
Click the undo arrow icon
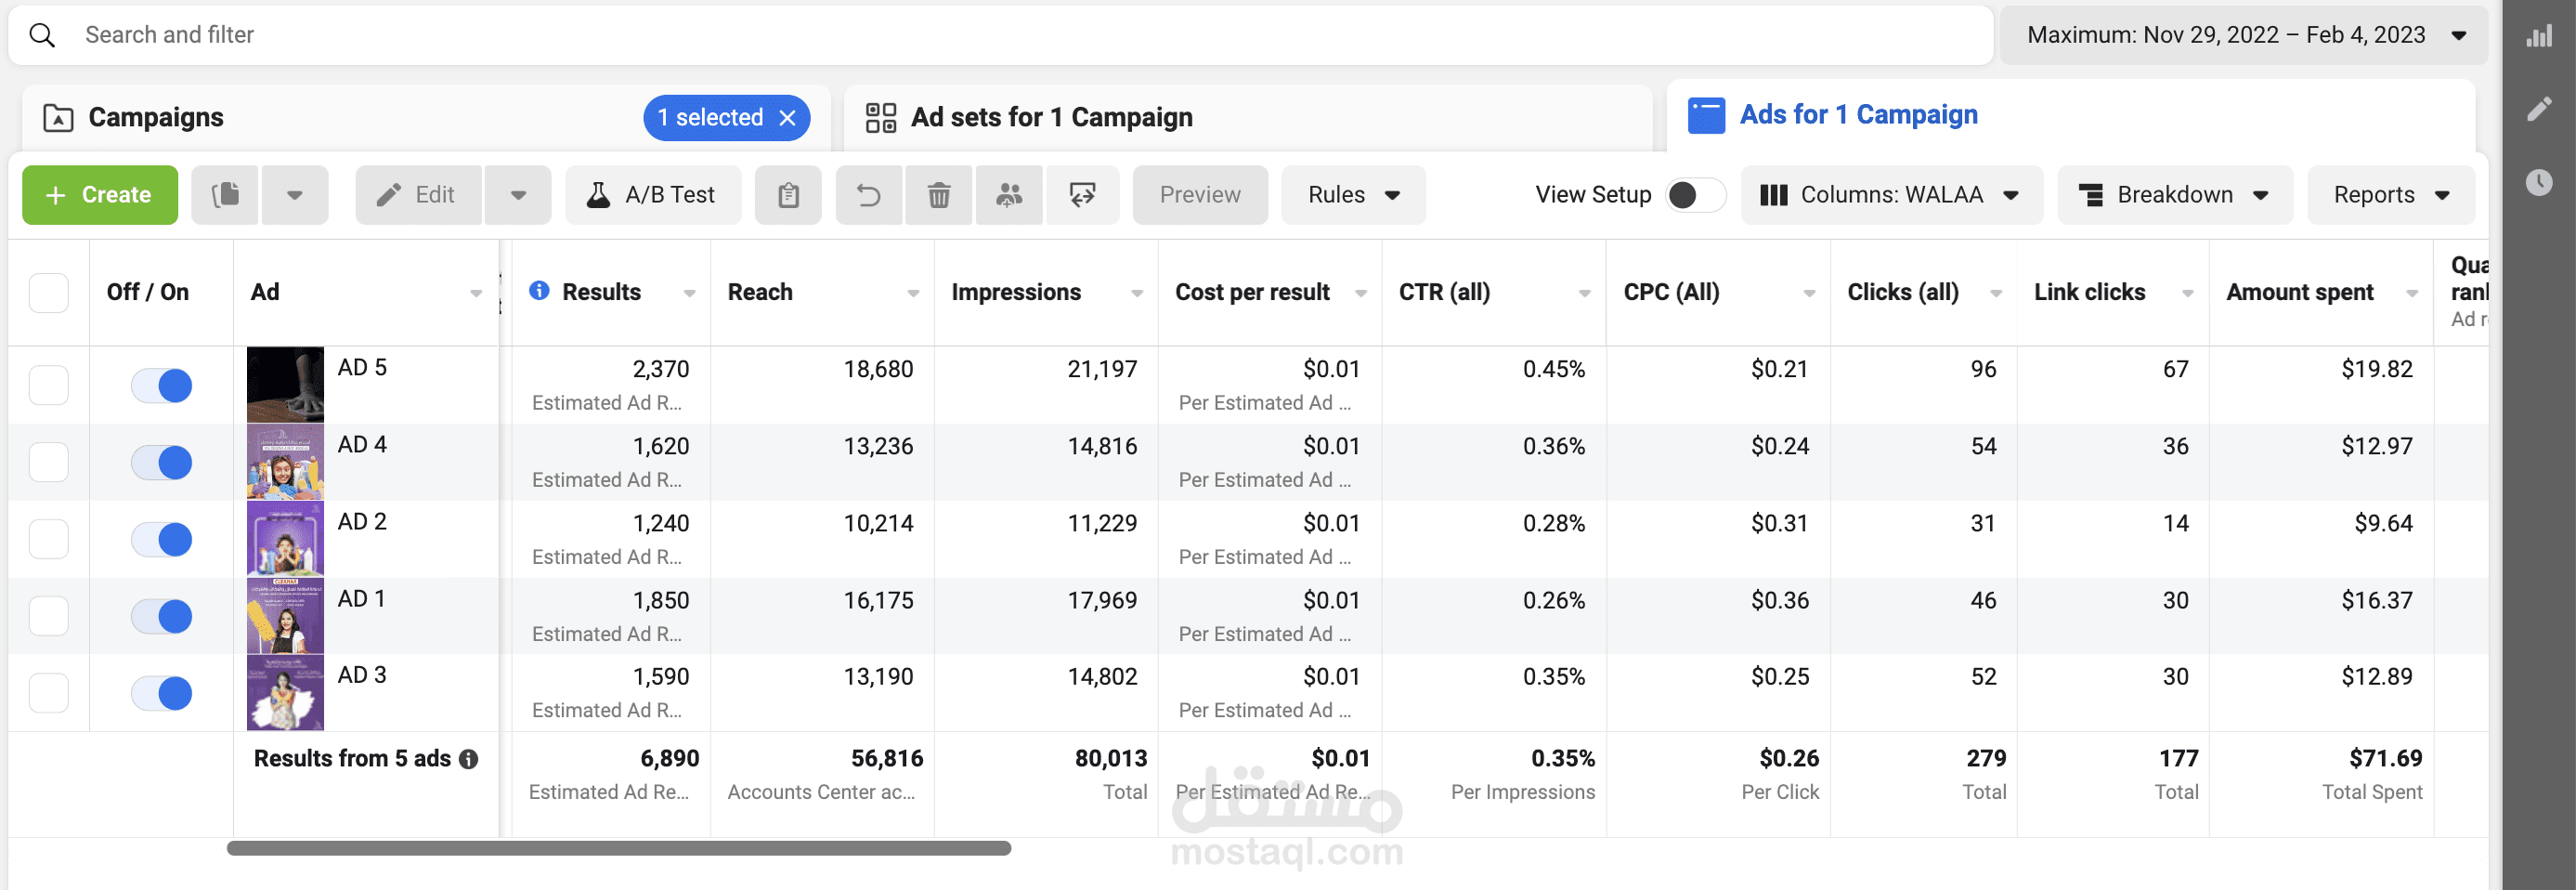click(x=868, y=195)
